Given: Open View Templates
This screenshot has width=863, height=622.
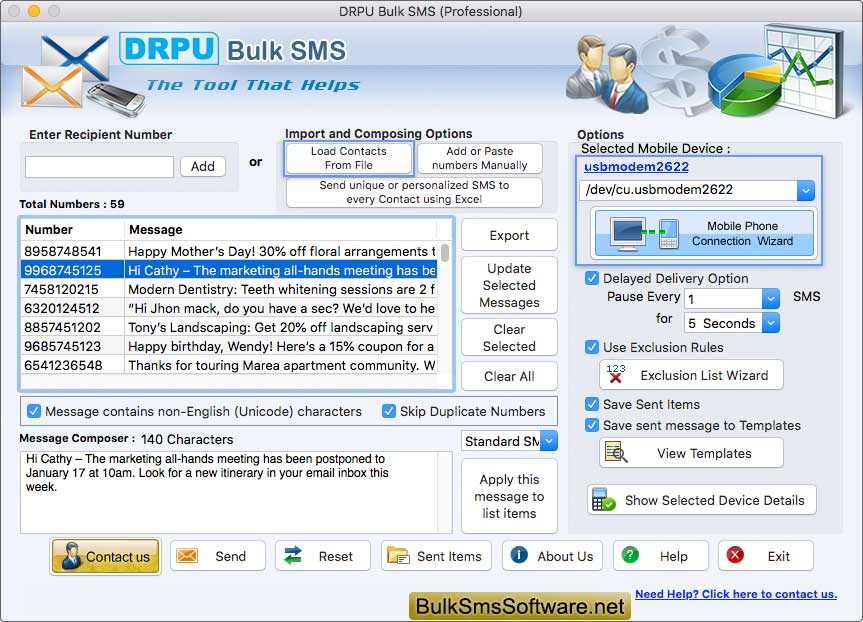Looking at the screenshot, I should coord(691,453).
